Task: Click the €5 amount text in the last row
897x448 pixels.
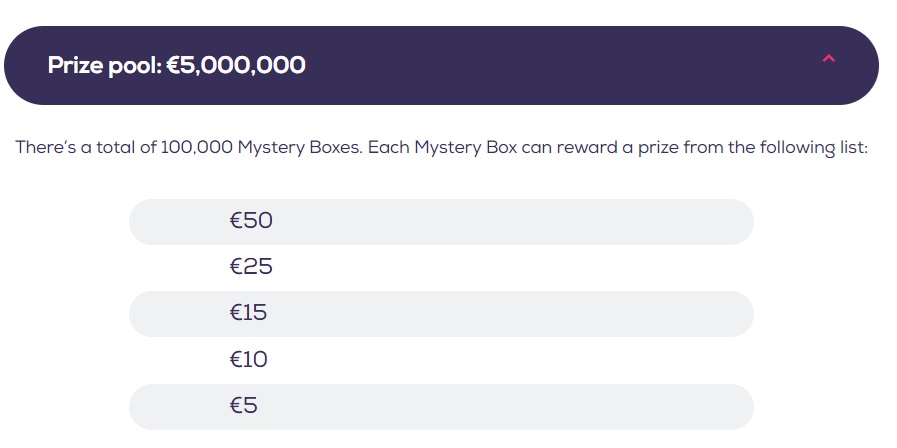Action: [x=245, y=406]
